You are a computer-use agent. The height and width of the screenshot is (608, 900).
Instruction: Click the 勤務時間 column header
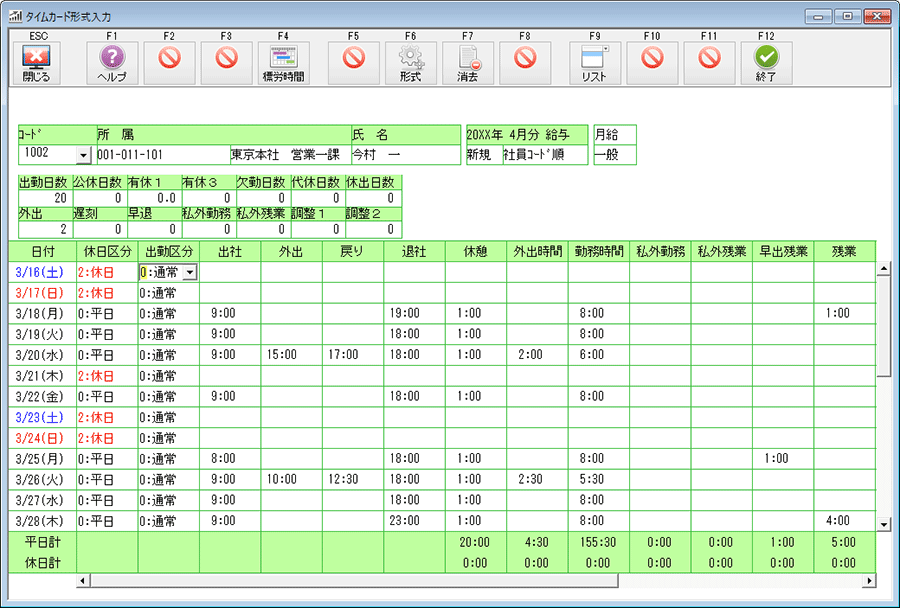[599, 251]
